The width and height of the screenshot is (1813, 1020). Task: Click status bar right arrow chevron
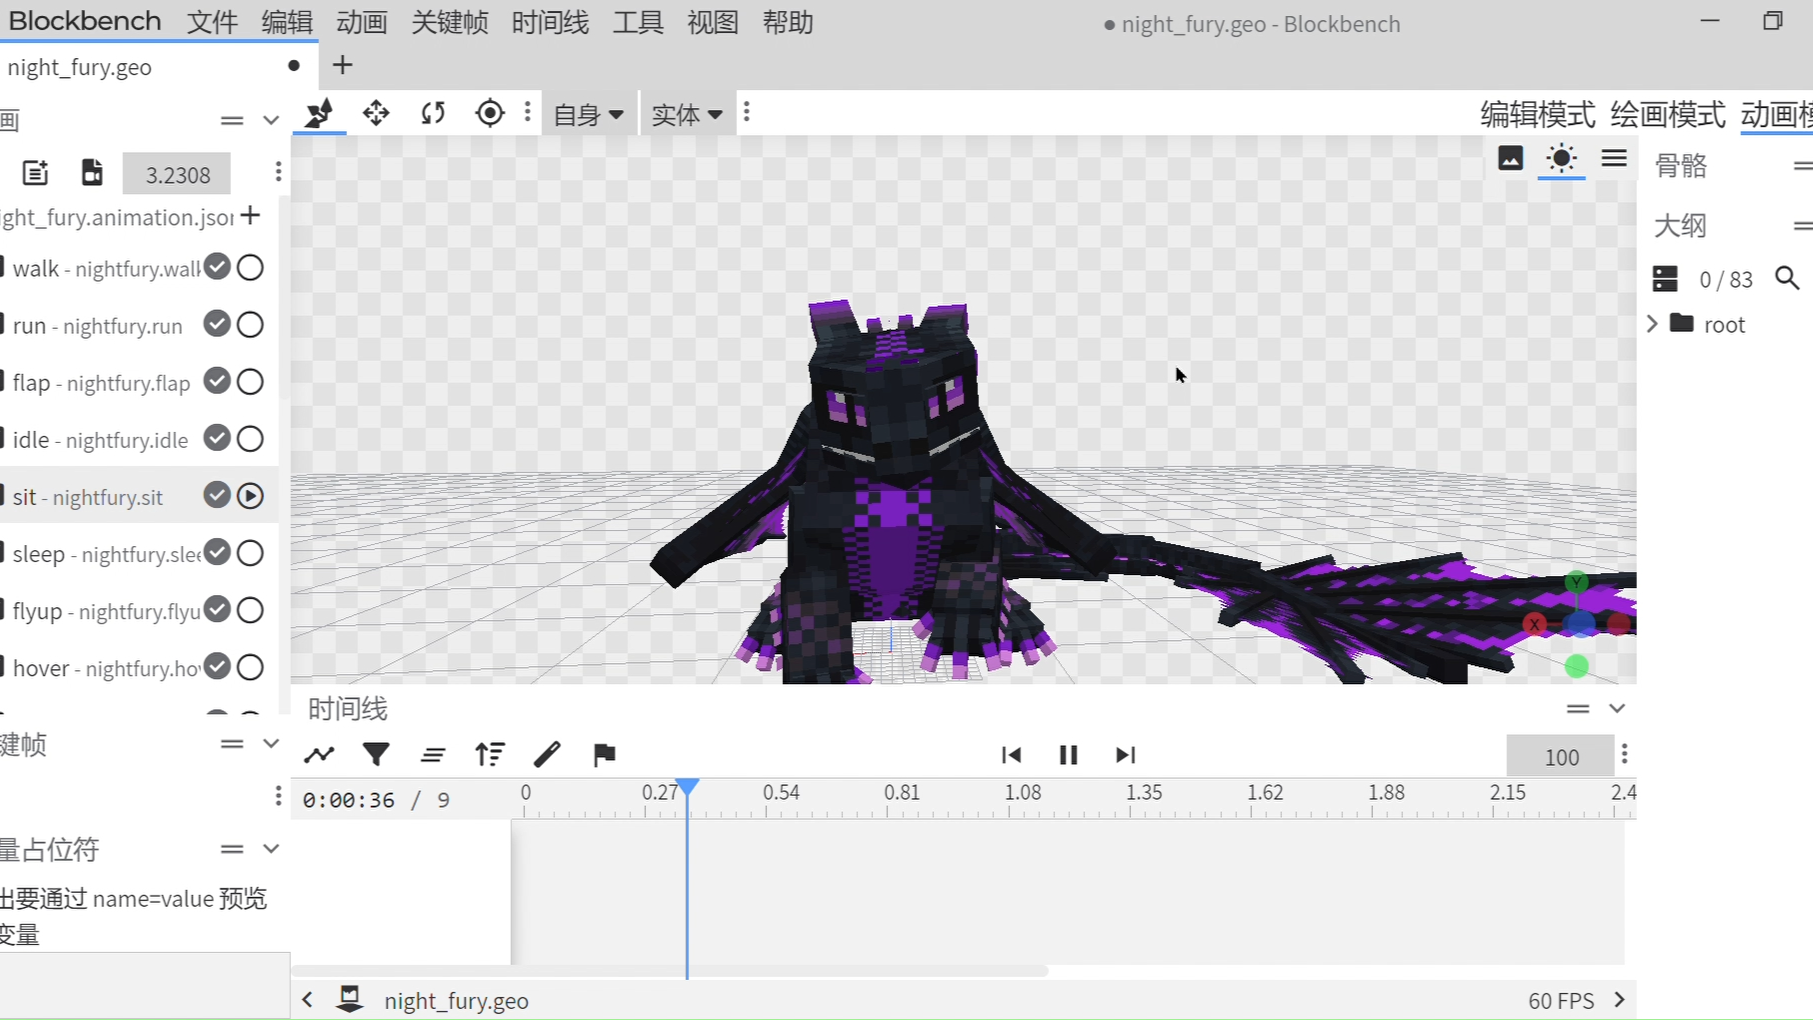1619,999
